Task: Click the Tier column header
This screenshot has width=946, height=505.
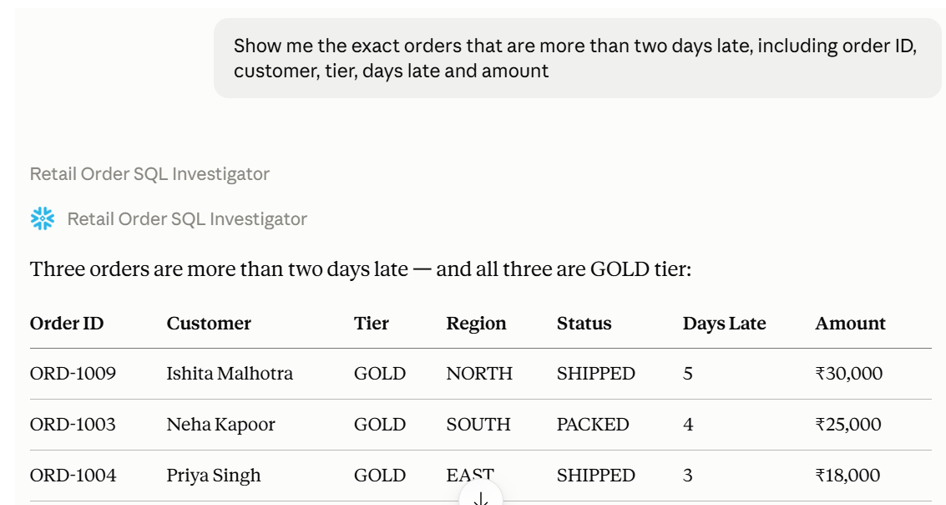Action: (x=371, y=323)
